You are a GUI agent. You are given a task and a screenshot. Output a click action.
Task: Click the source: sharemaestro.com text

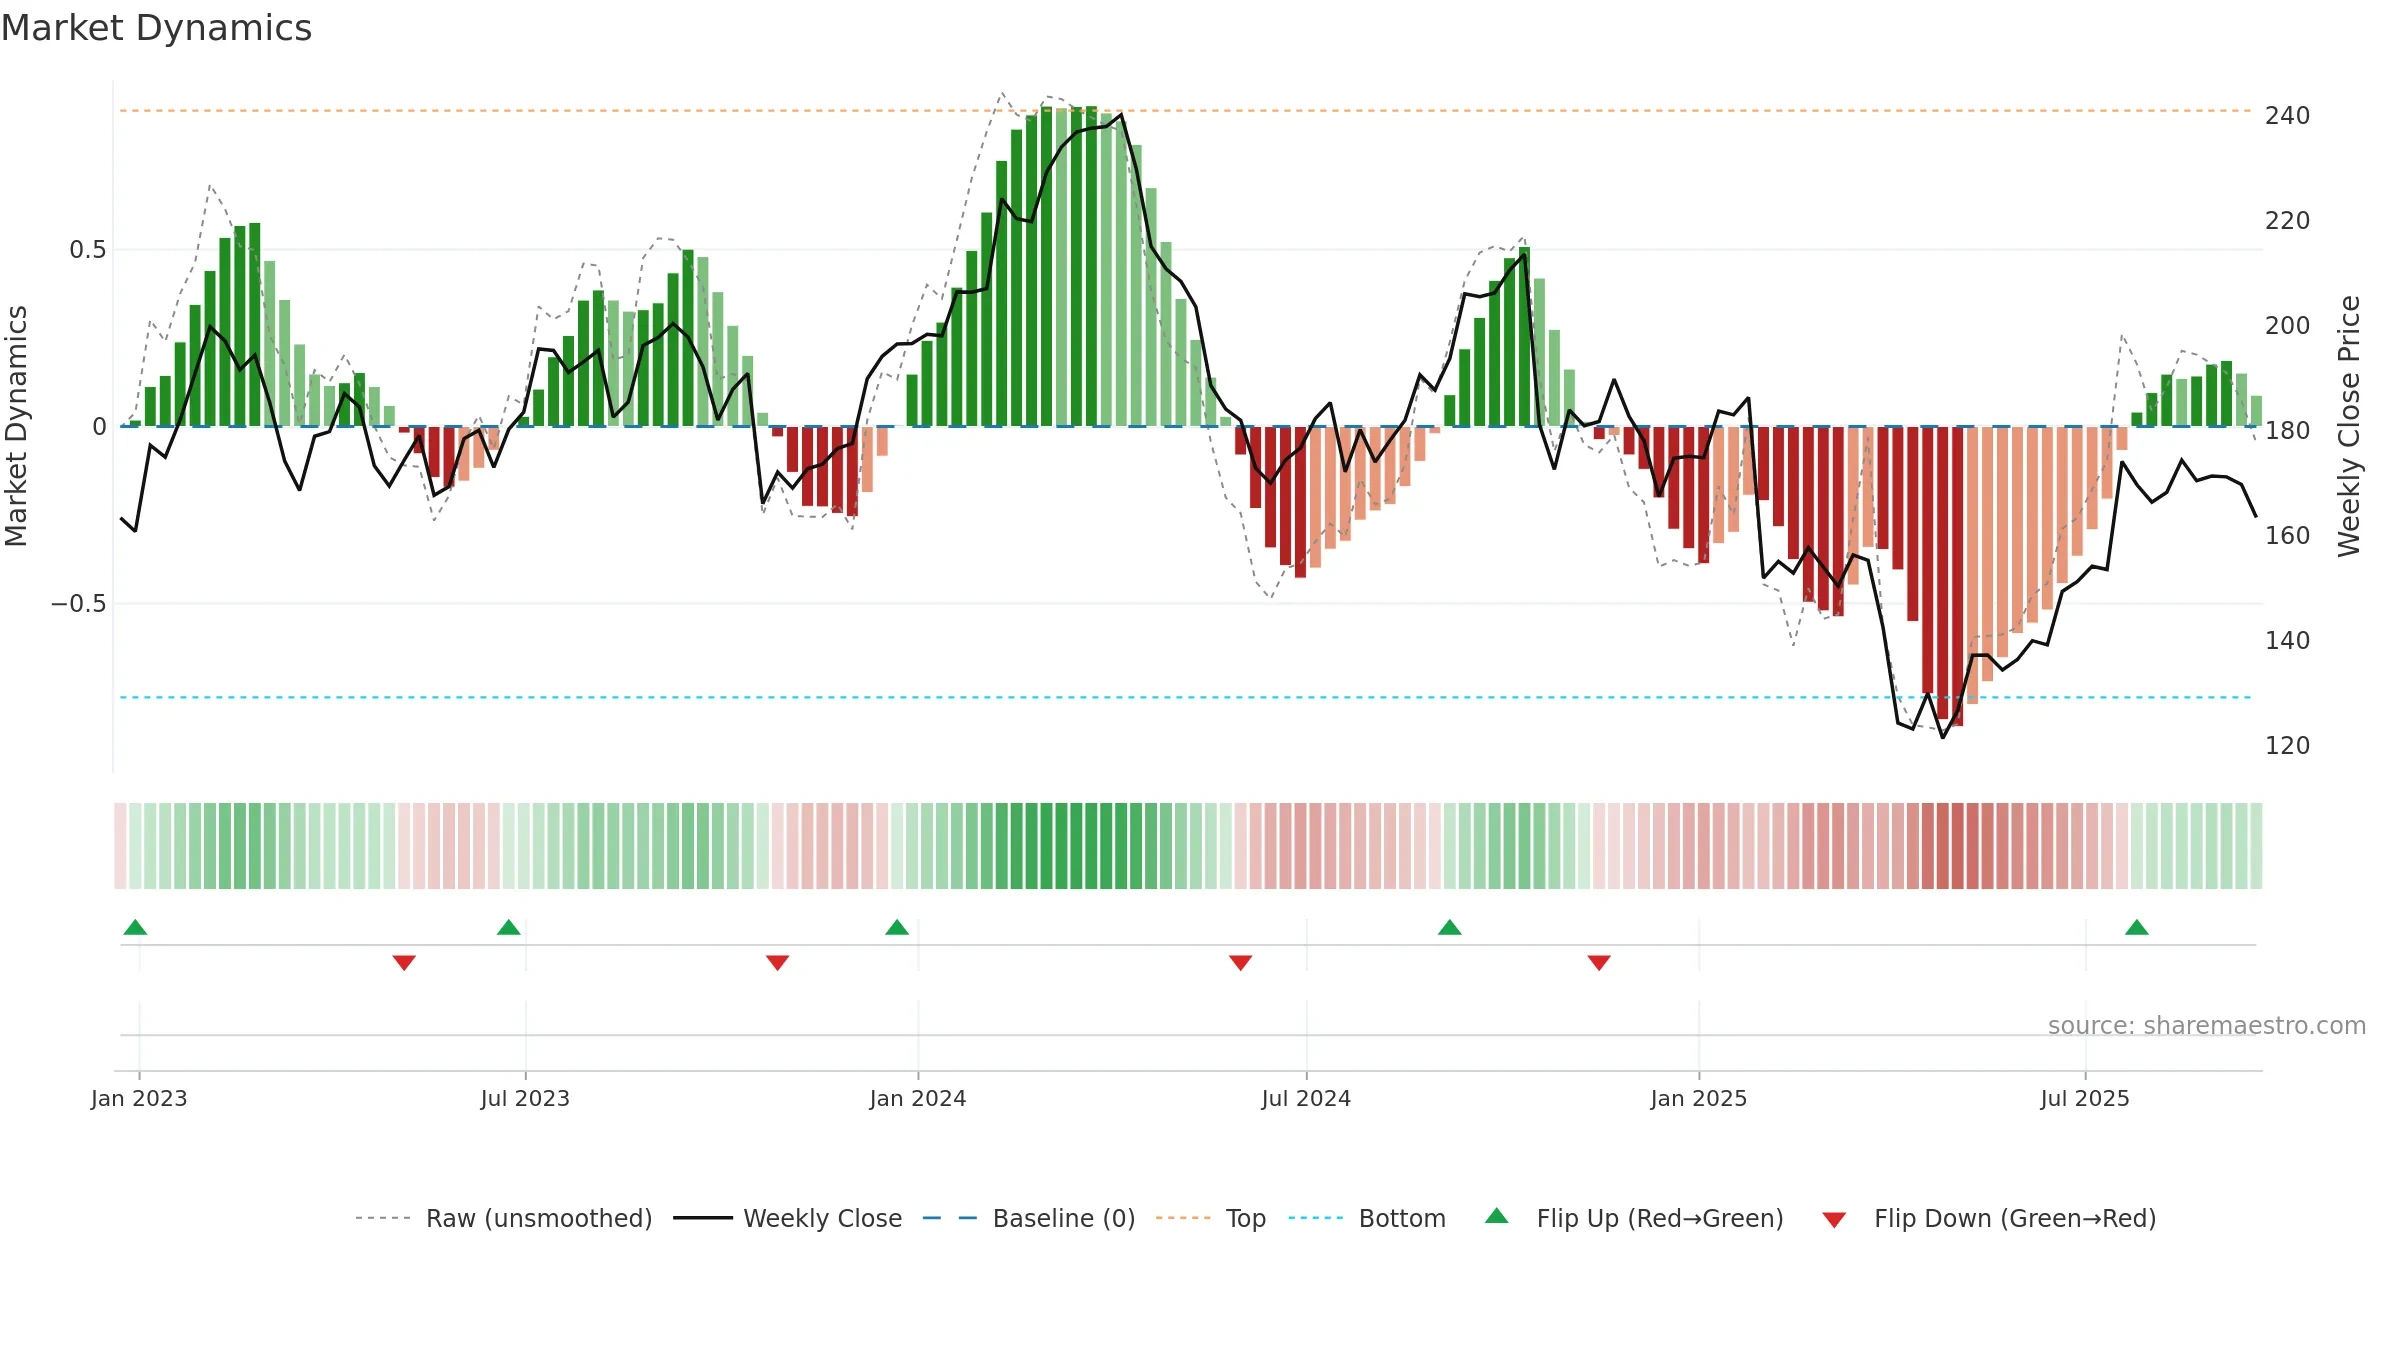point(2207,1025)
